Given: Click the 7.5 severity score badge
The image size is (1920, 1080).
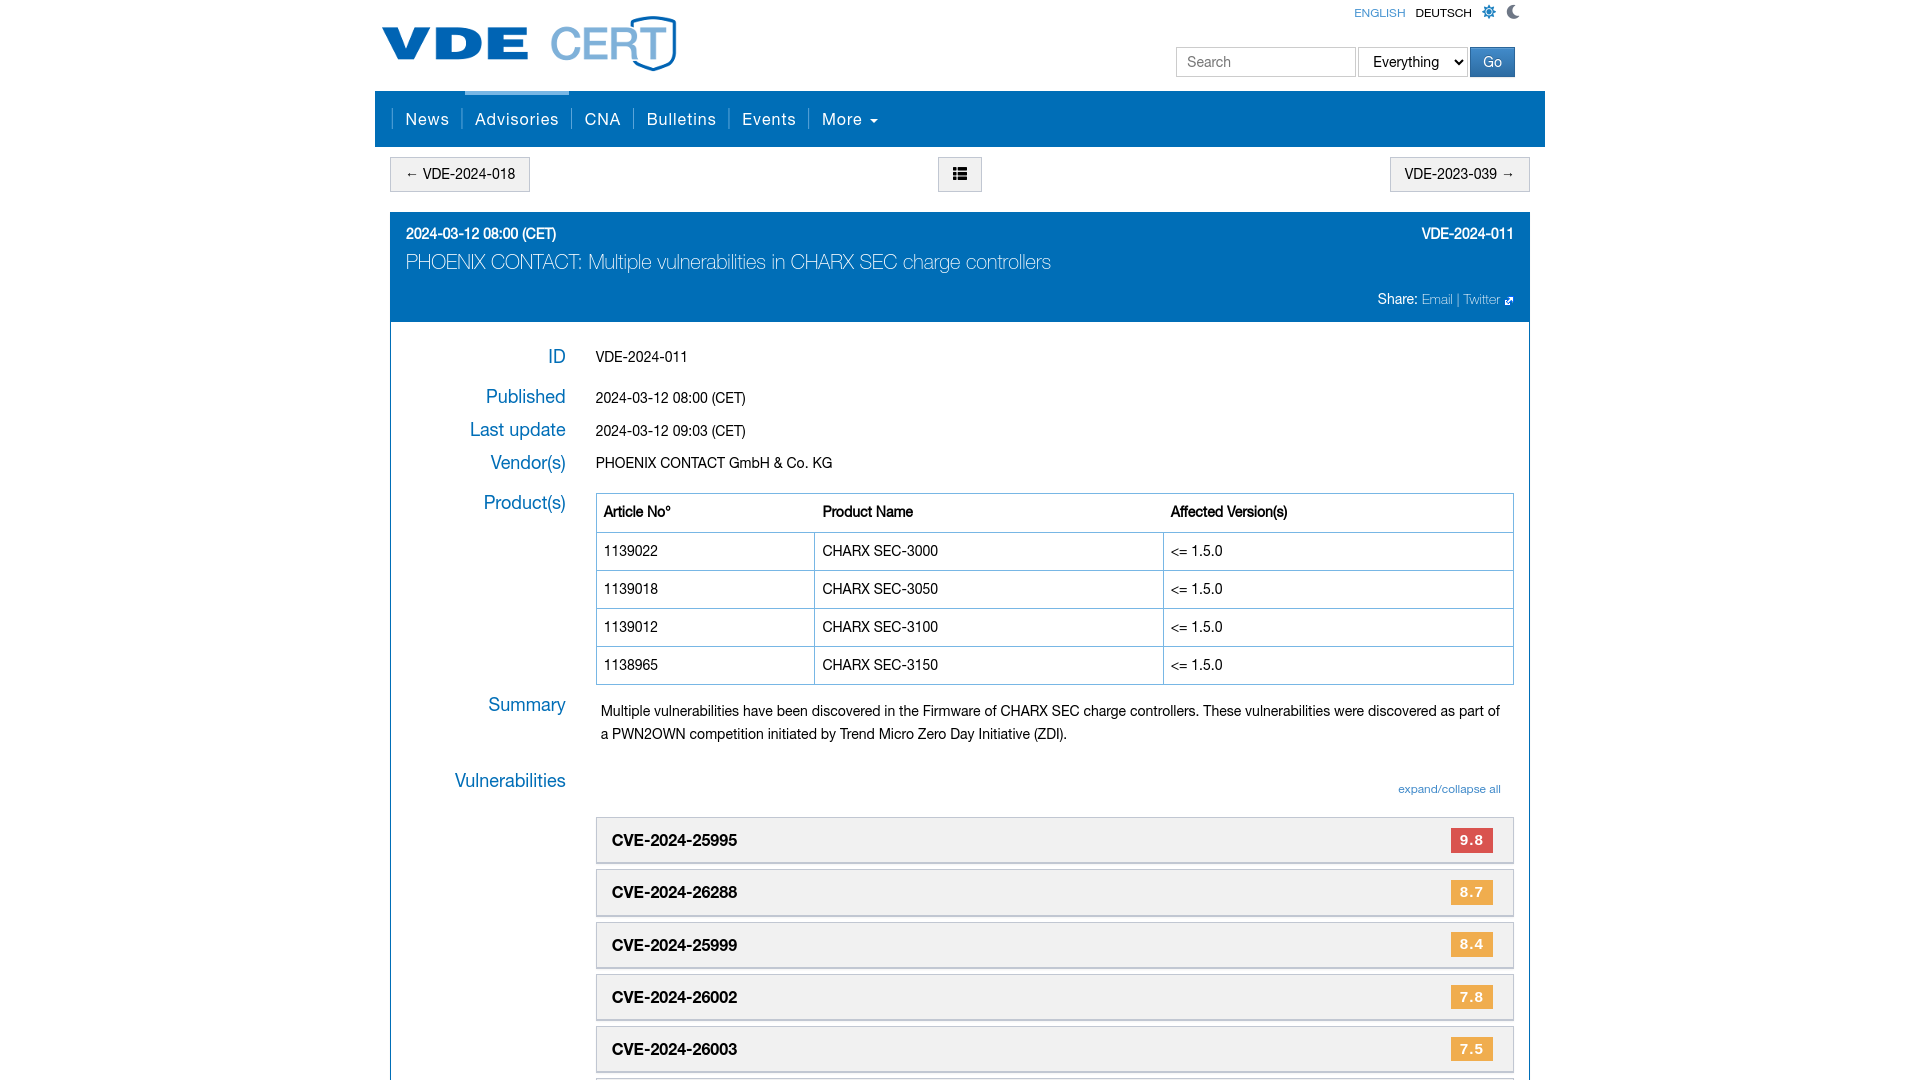Looking at the screenshot, I should point(1471,1049).
